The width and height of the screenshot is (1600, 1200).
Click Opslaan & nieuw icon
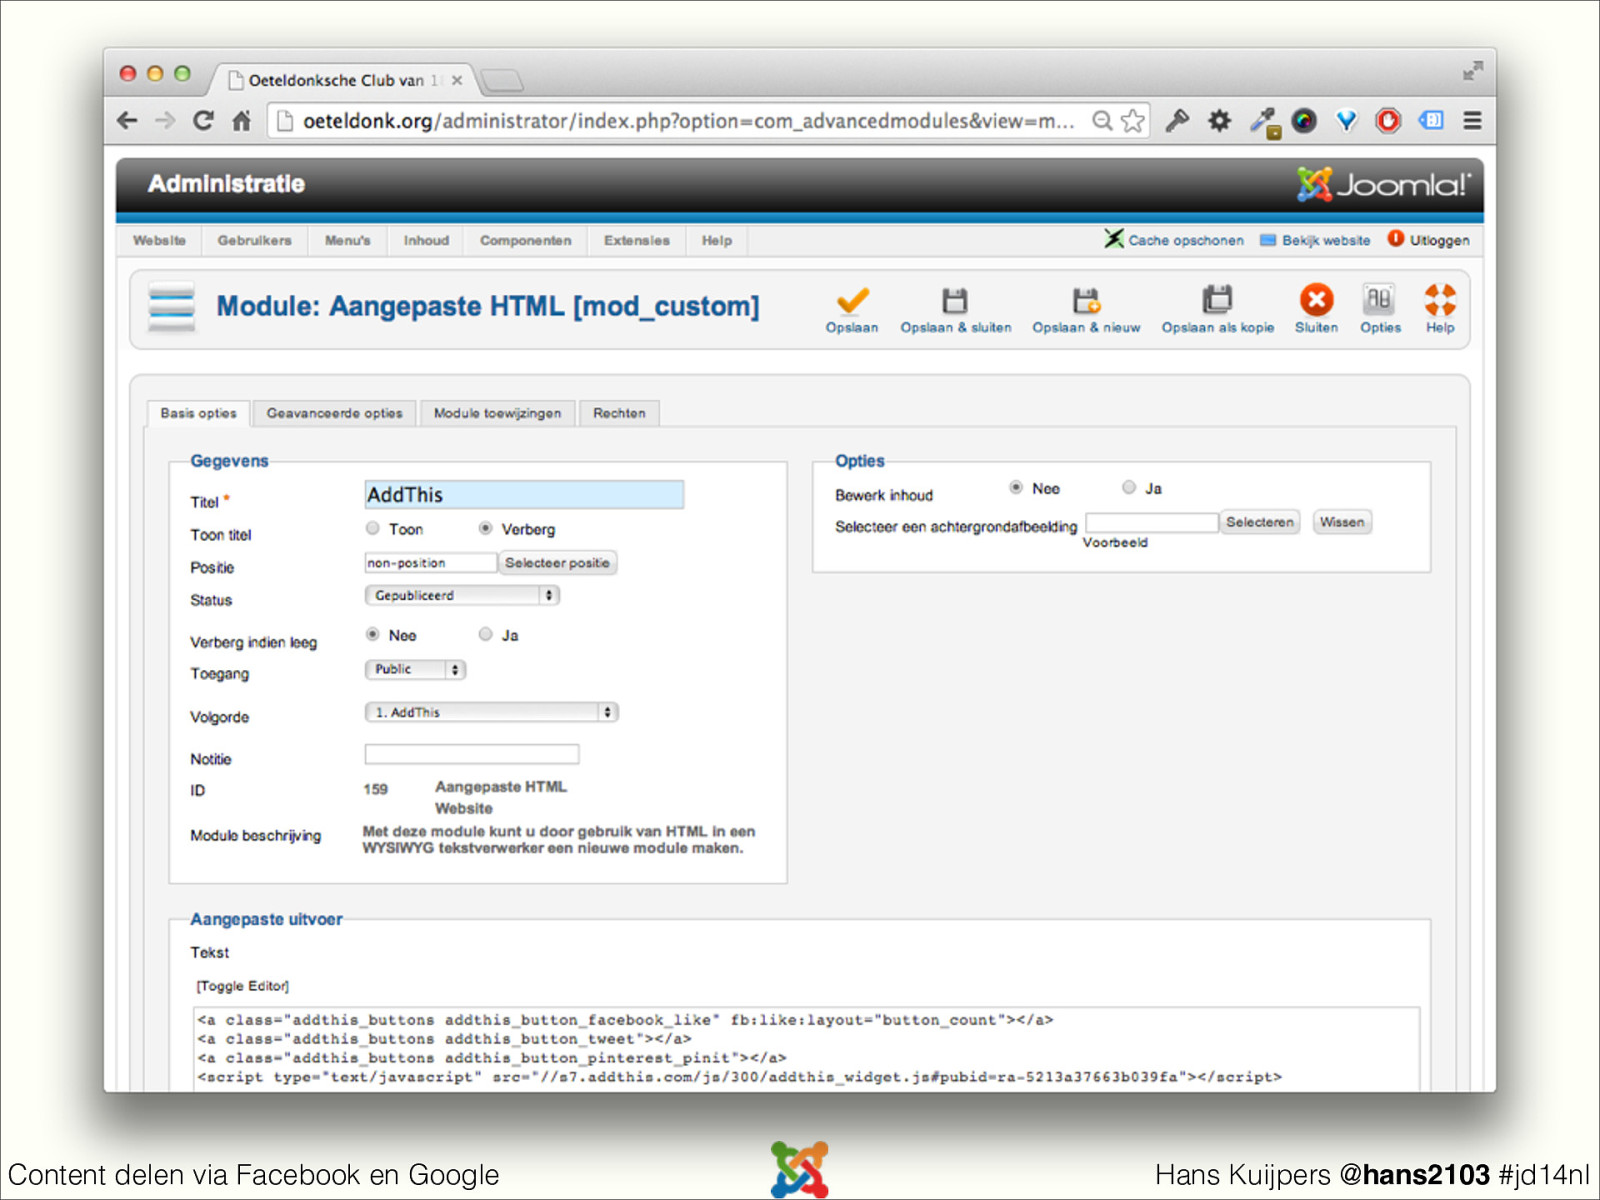[1086, 300]
